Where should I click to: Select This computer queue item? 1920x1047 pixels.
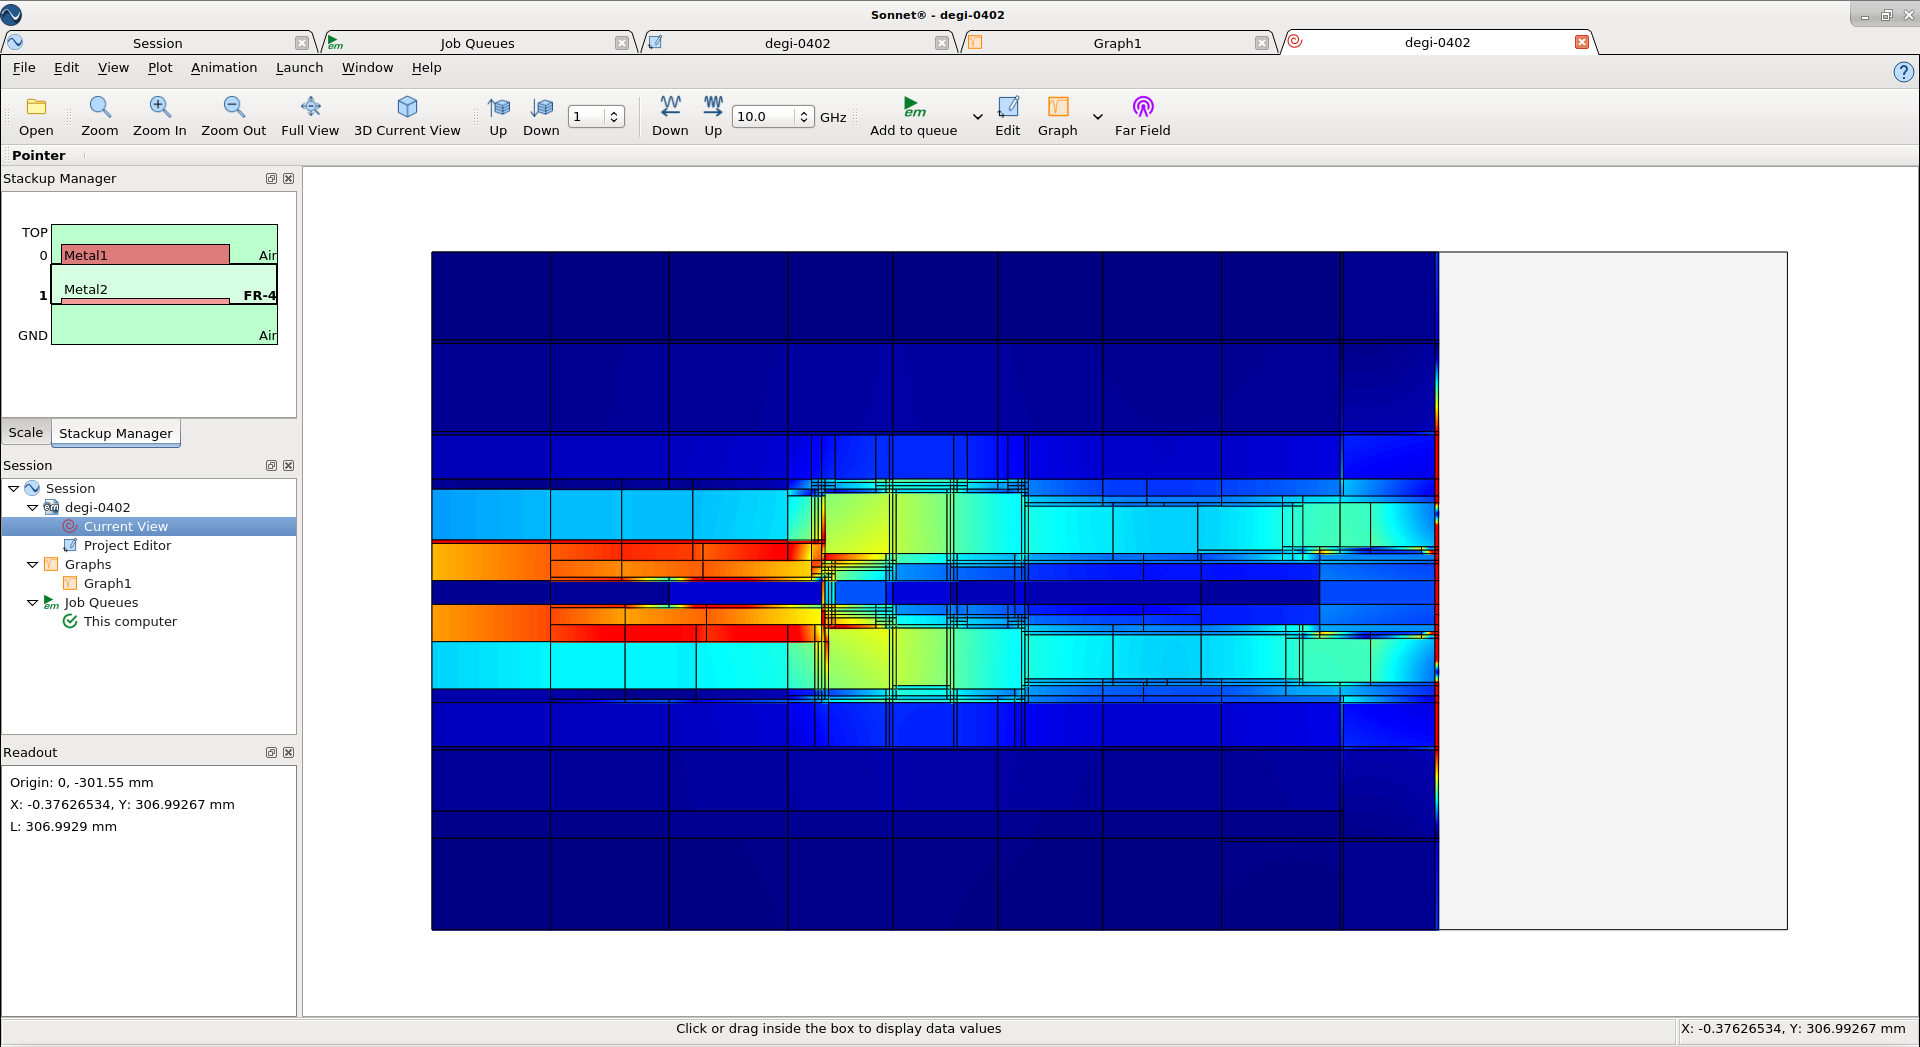click(130, 621)
